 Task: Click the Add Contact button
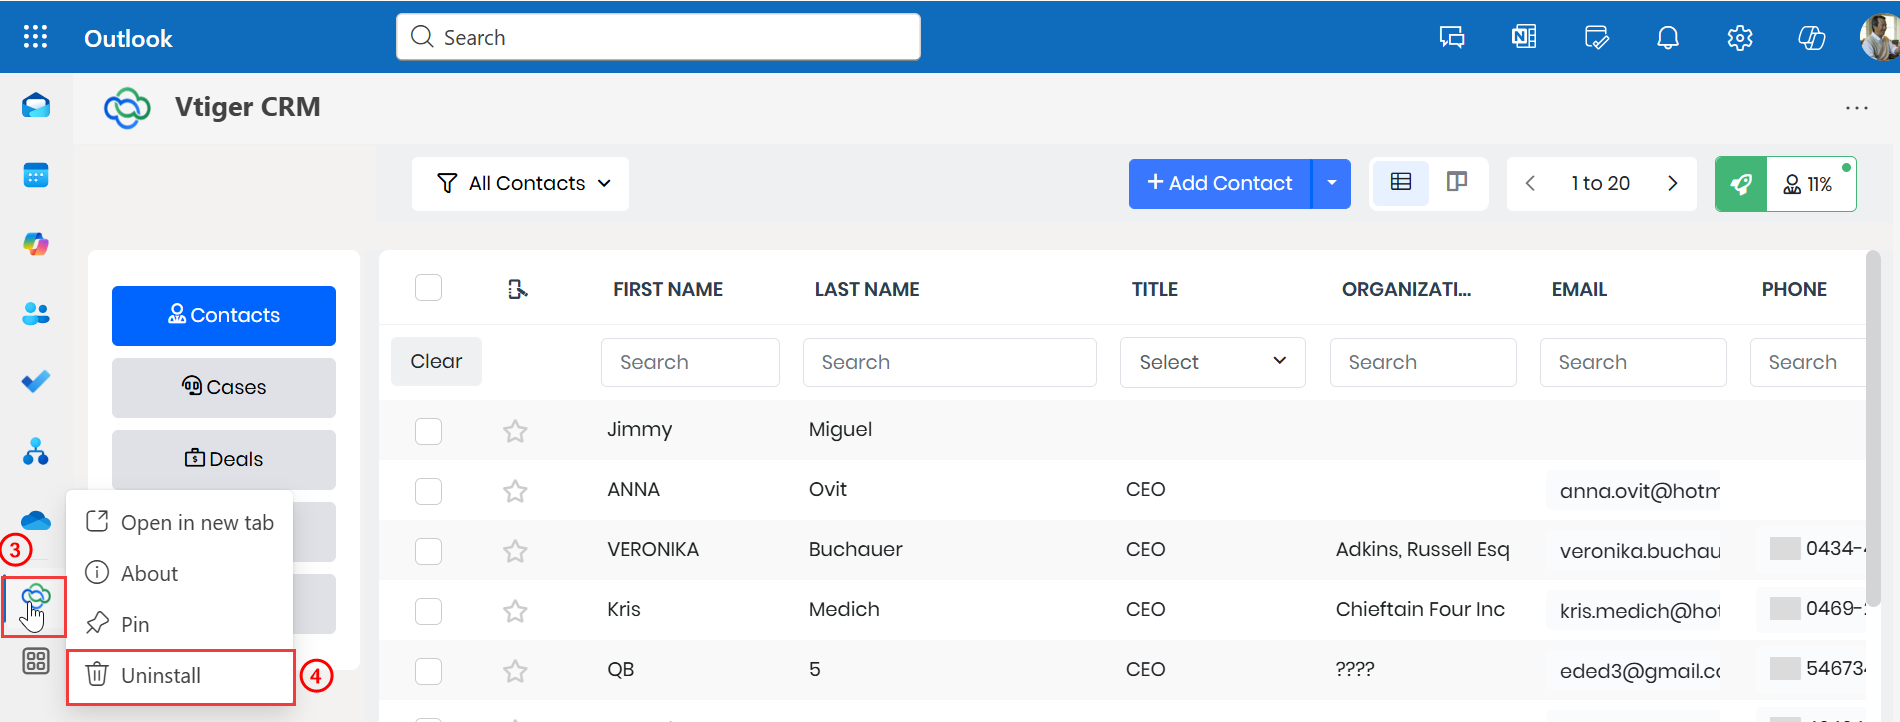[1220, 183]
